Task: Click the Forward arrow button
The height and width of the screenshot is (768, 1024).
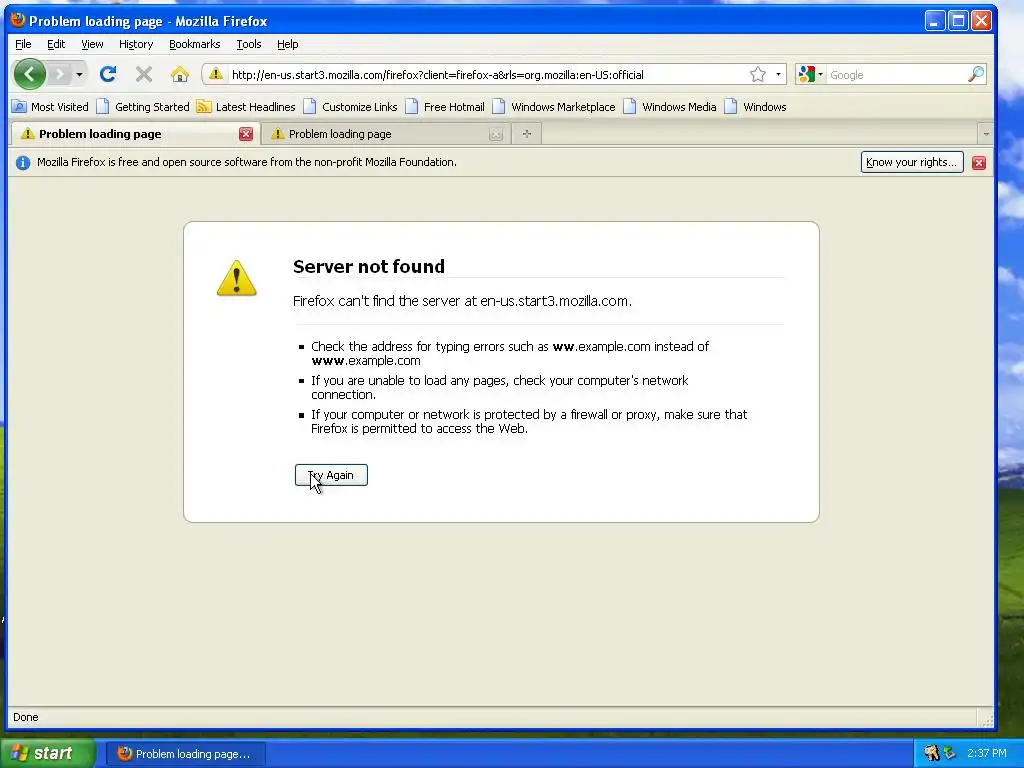Action: (59, 74)
